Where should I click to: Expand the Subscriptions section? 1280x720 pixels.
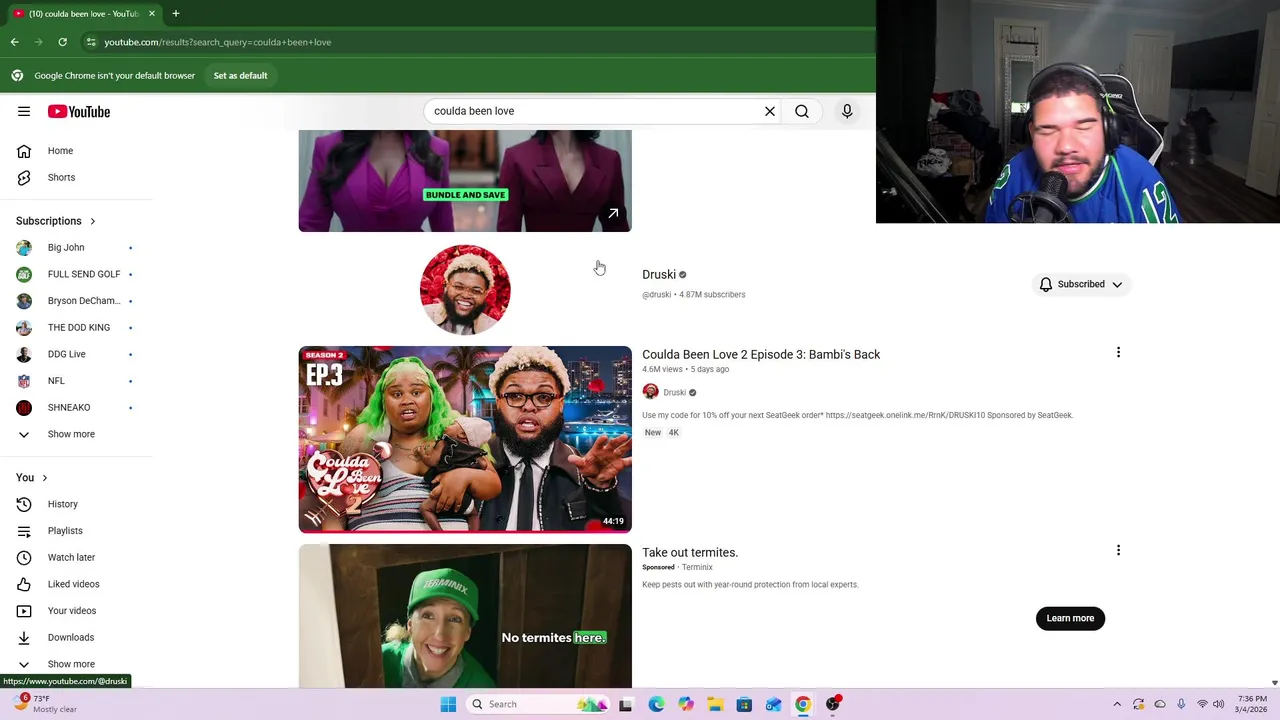click(56, 221)
